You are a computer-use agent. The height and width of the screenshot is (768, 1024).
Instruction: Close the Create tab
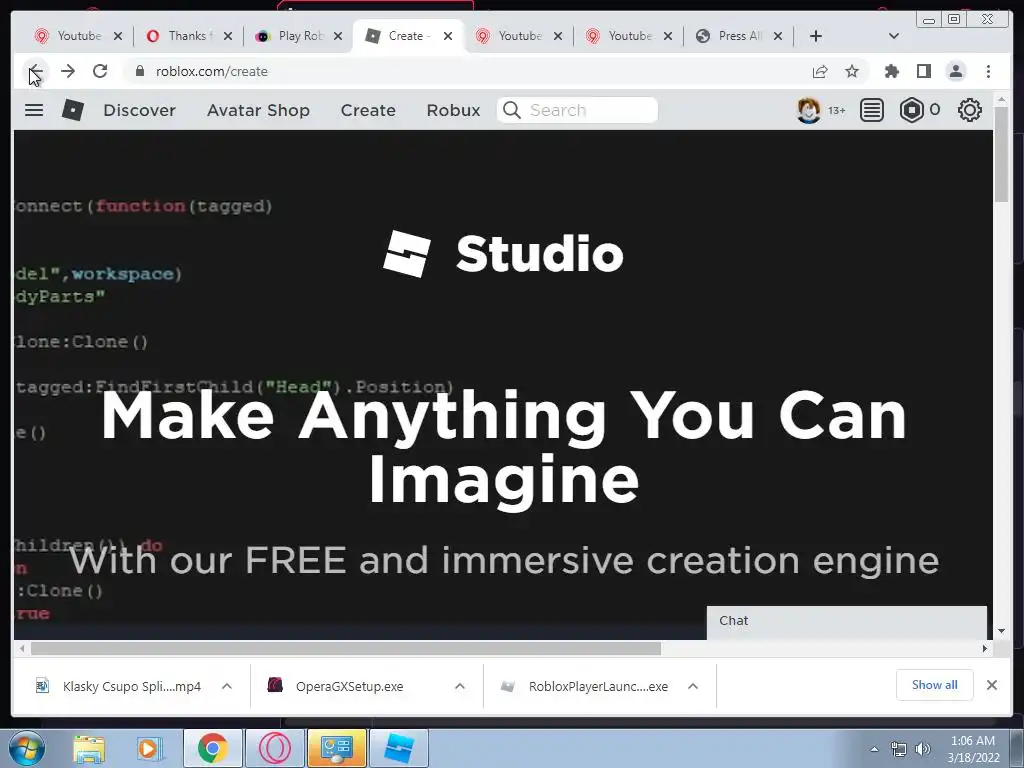coord(448,36)
